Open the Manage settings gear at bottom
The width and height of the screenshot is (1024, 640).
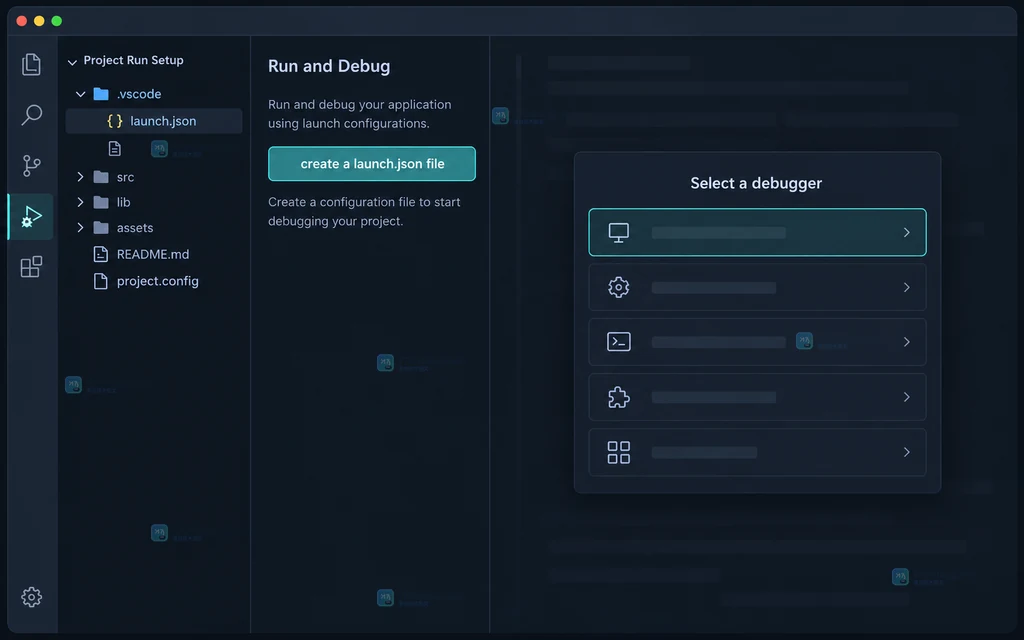pos(31,597)
